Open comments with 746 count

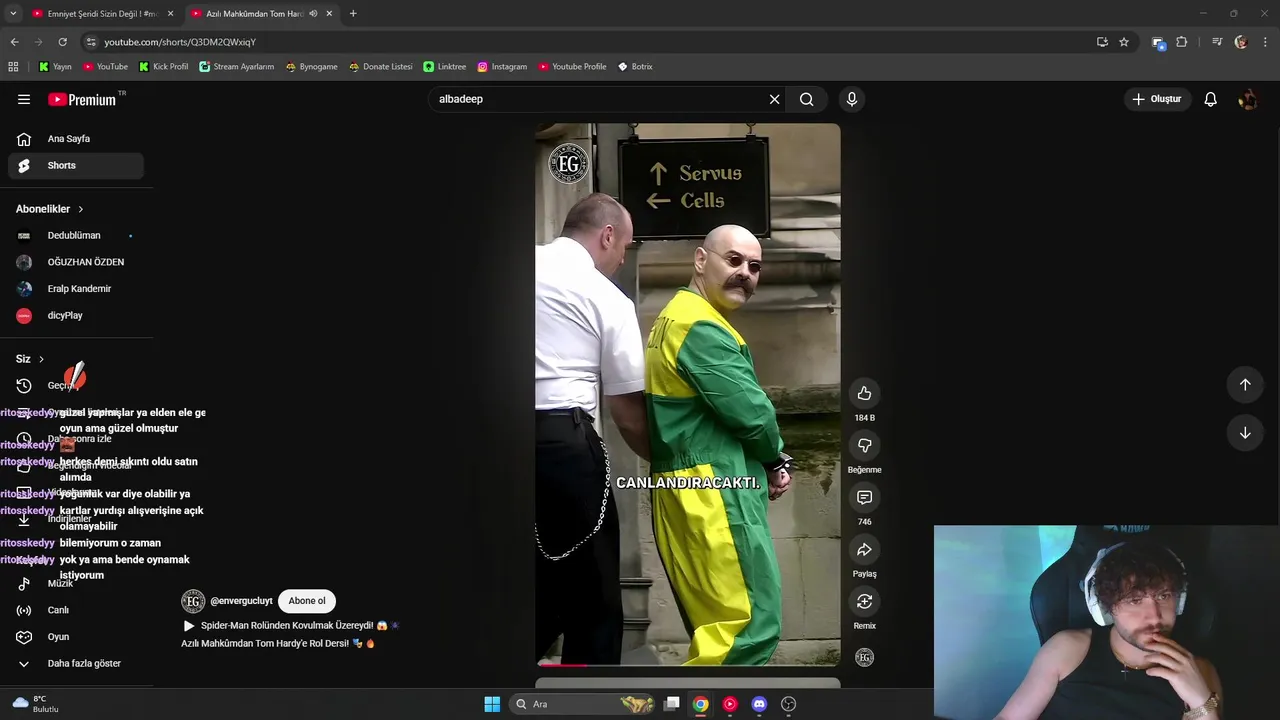864,497
